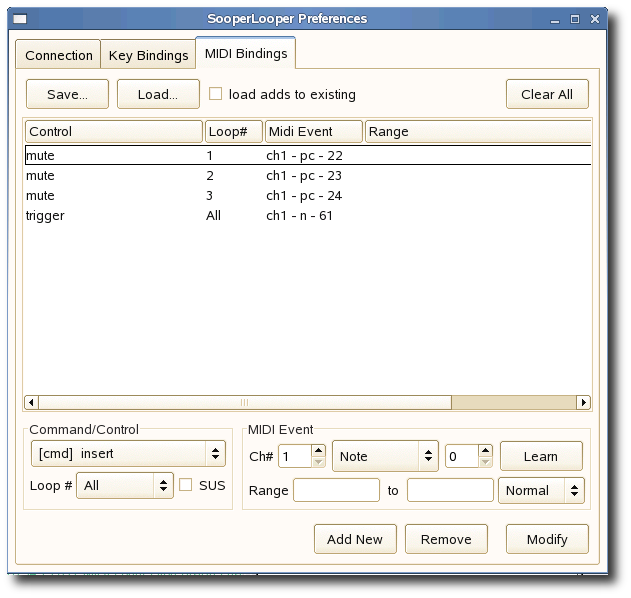631x598 pixels.
Task: Select the mute row with ch1 - pc - 24
Action: click(308, 196)
